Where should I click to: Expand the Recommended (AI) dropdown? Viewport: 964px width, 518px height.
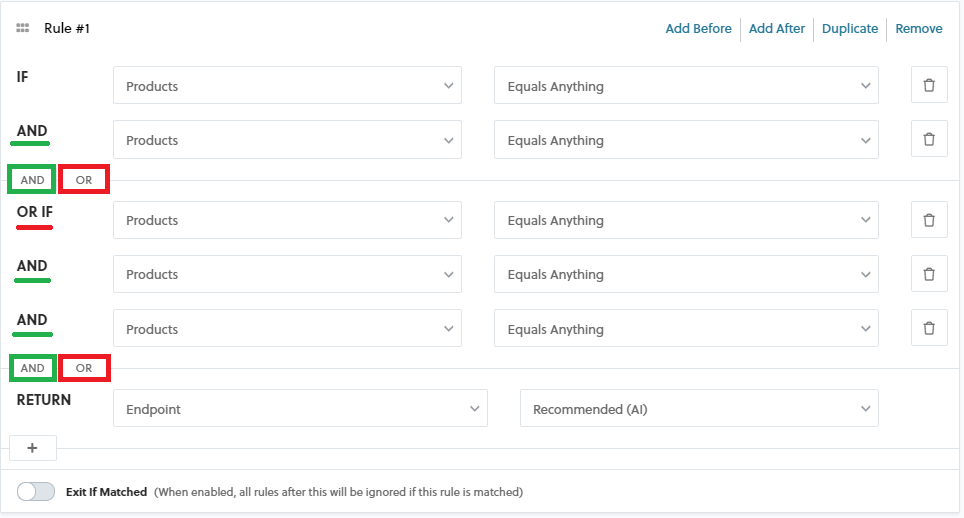[699, 409]
